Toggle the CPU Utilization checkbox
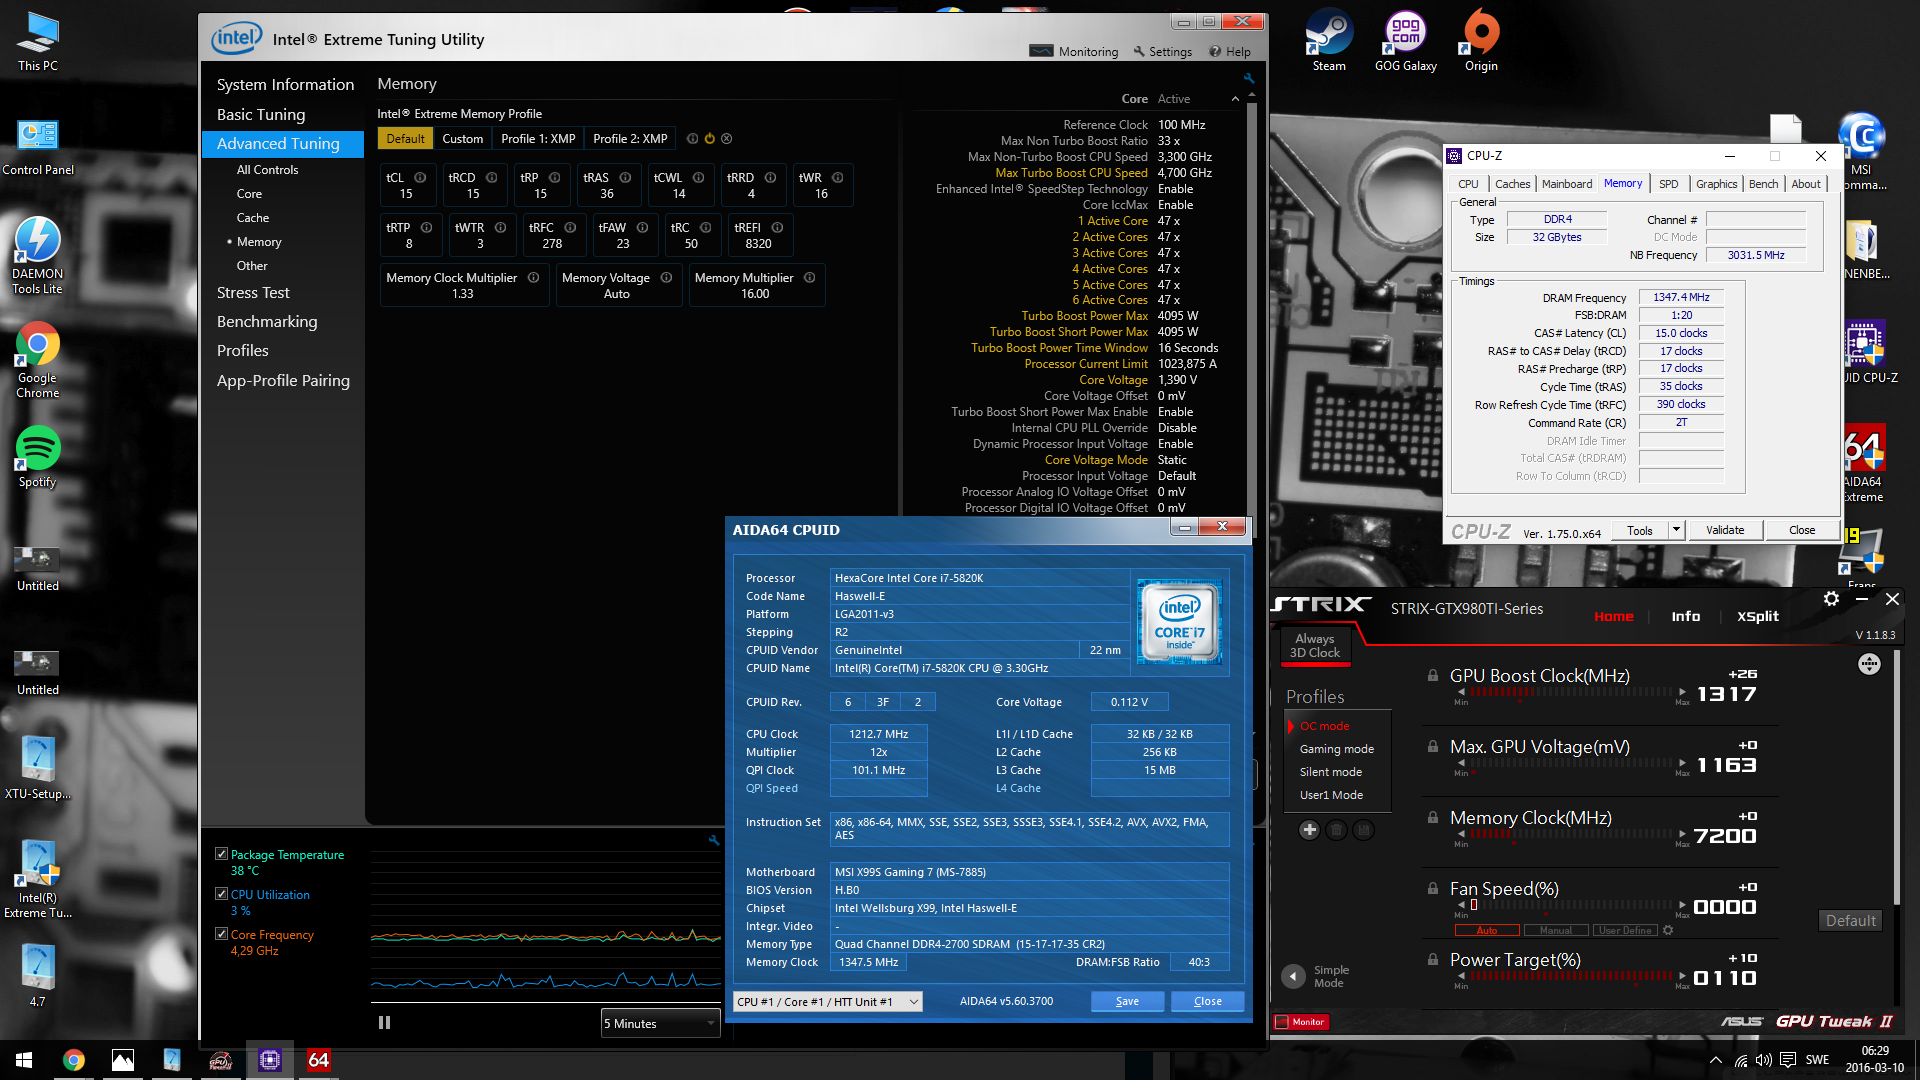The width and height of the screenshot is (1920, 1080). click(221, 894)
